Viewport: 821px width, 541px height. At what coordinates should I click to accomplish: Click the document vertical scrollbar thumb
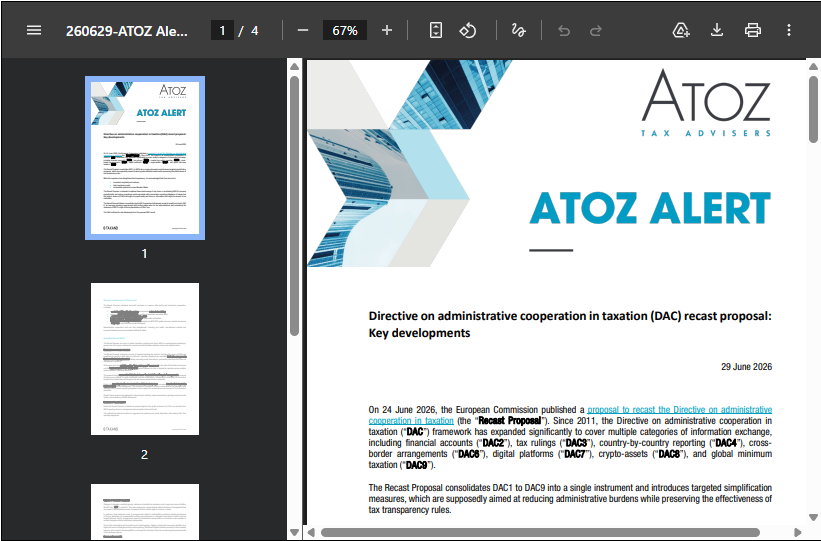point(813,109)
